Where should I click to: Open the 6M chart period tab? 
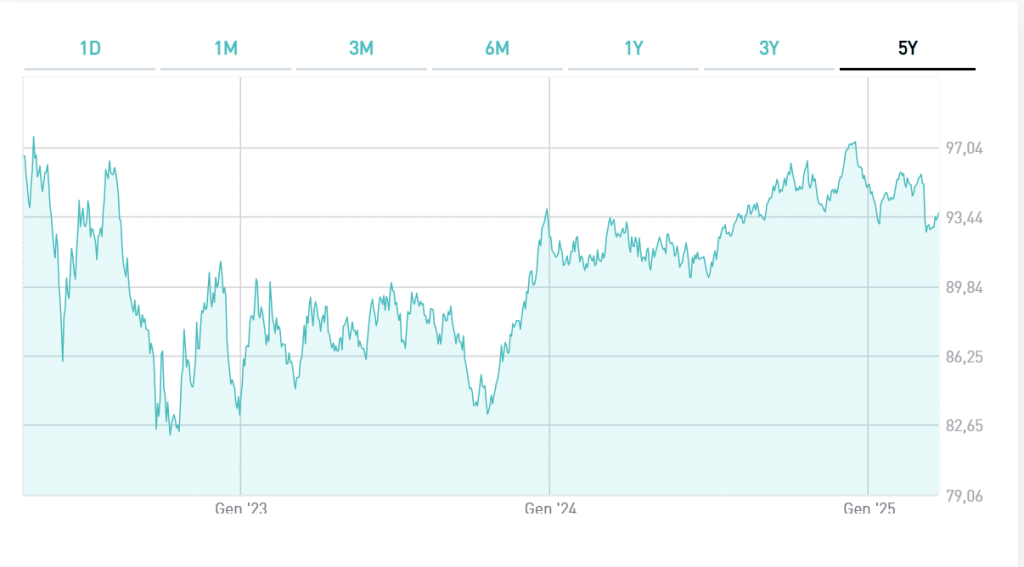[497, 47]
